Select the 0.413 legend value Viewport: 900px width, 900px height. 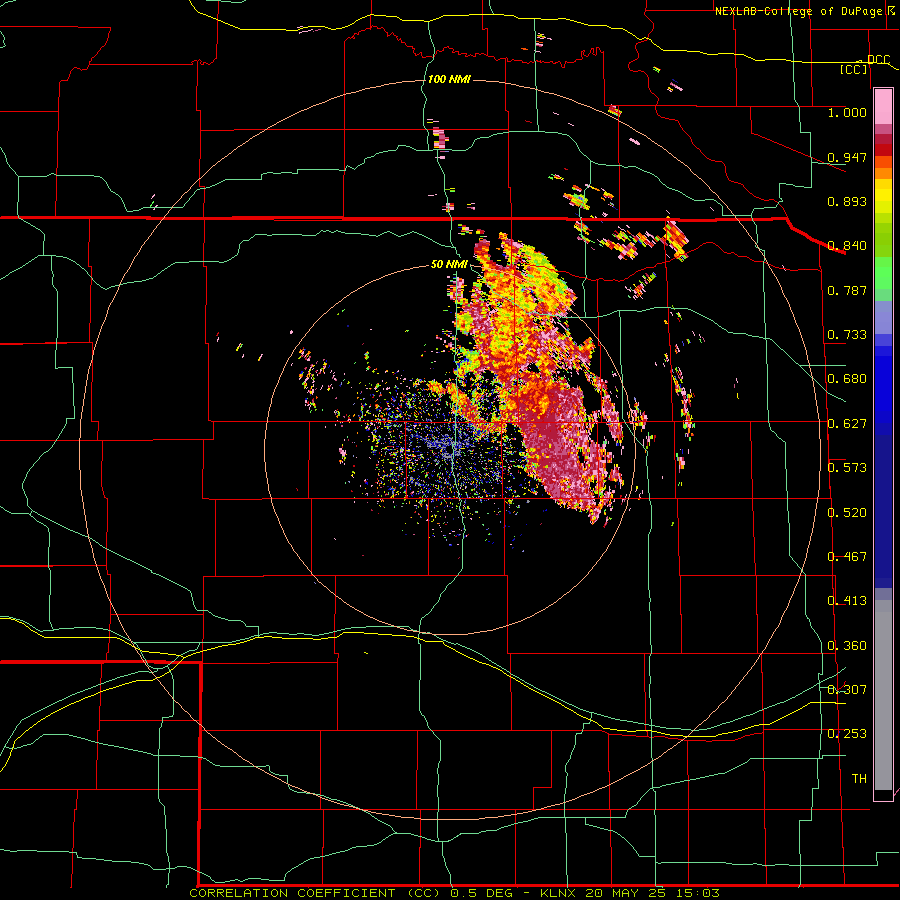(x=847, y=601)
